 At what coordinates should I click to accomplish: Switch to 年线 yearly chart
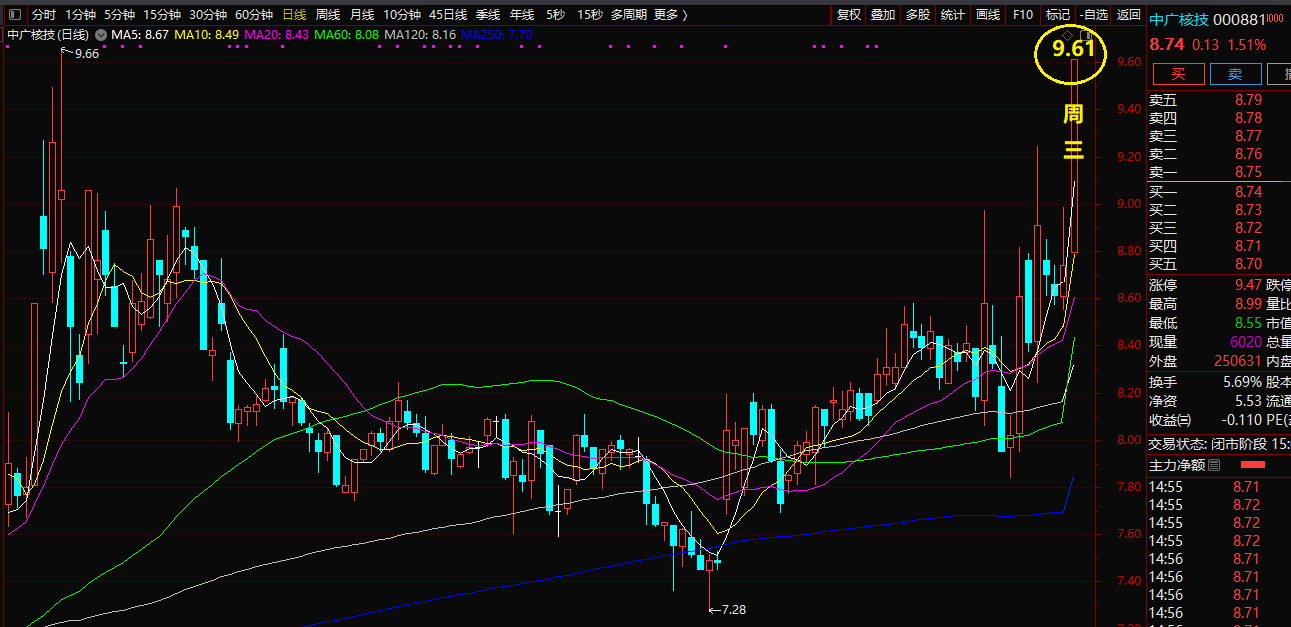pos(522,15)
